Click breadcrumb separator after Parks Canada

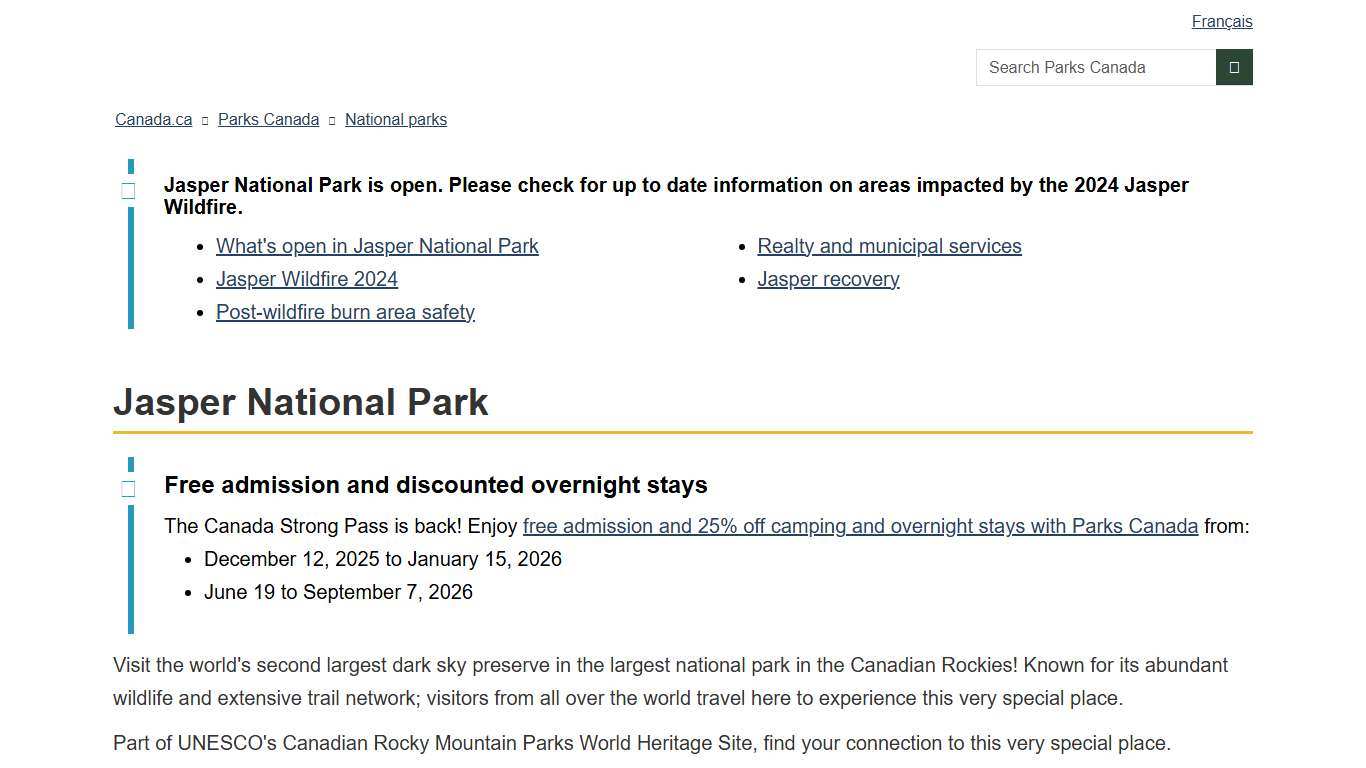click(332, 120)
